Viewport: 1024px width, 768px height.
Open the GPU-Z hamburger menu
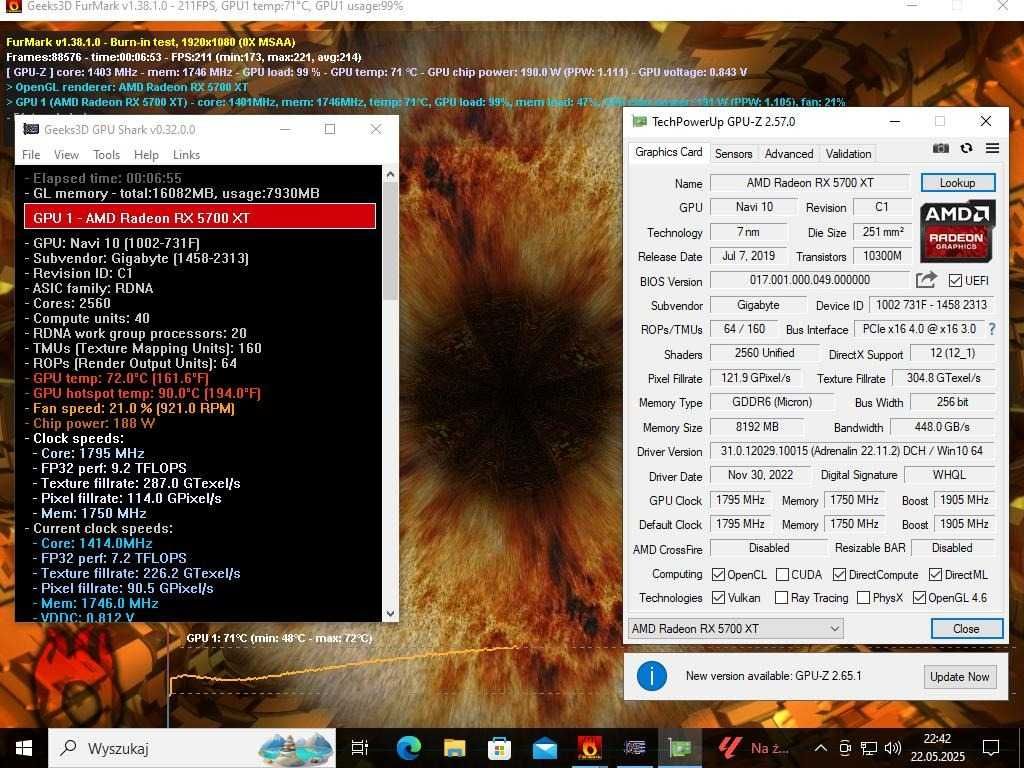tap(992, 148)
